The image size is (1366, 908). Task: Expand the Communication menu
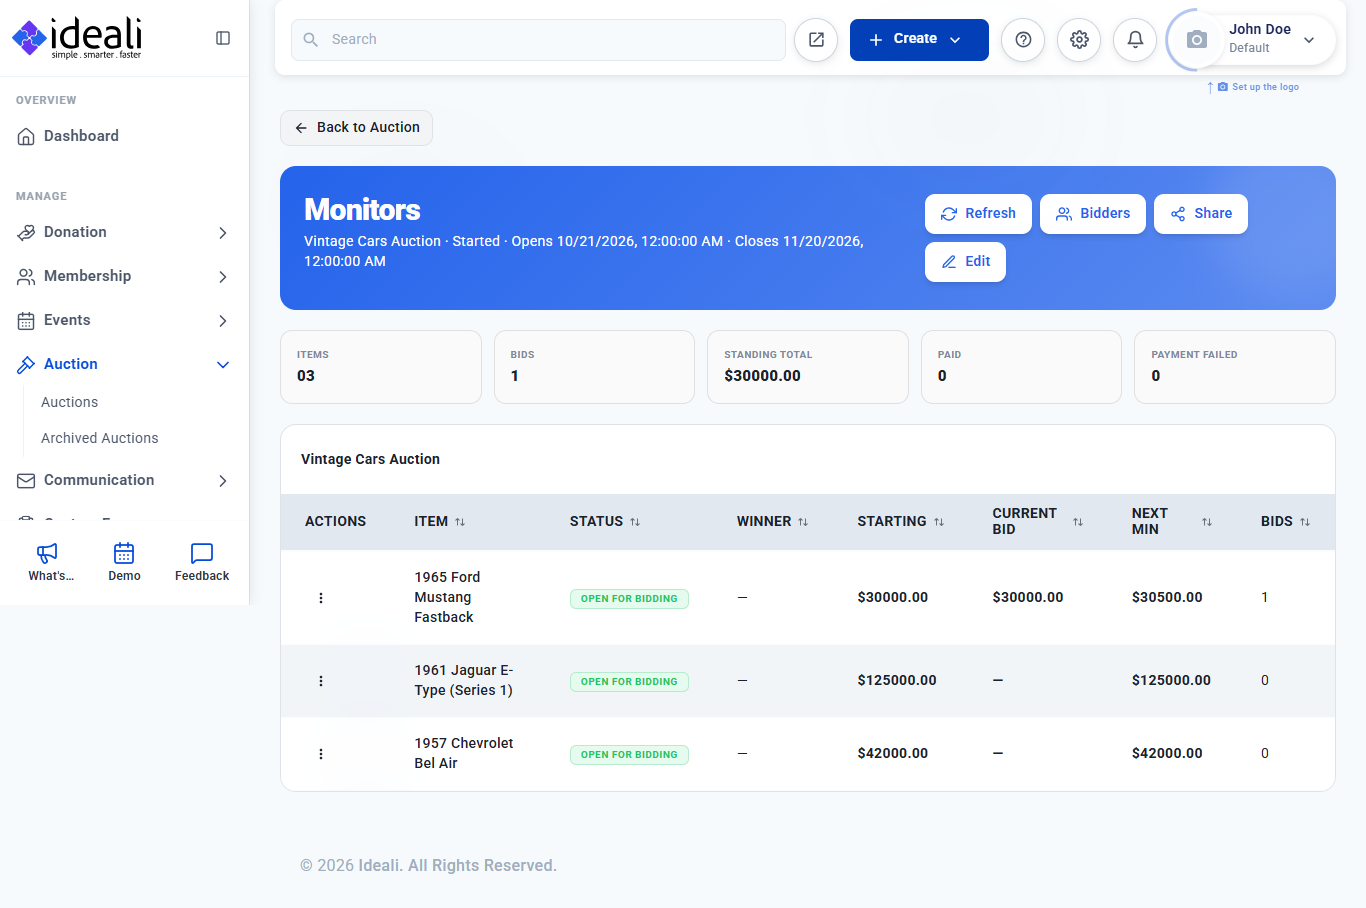[x=124, y=480]
